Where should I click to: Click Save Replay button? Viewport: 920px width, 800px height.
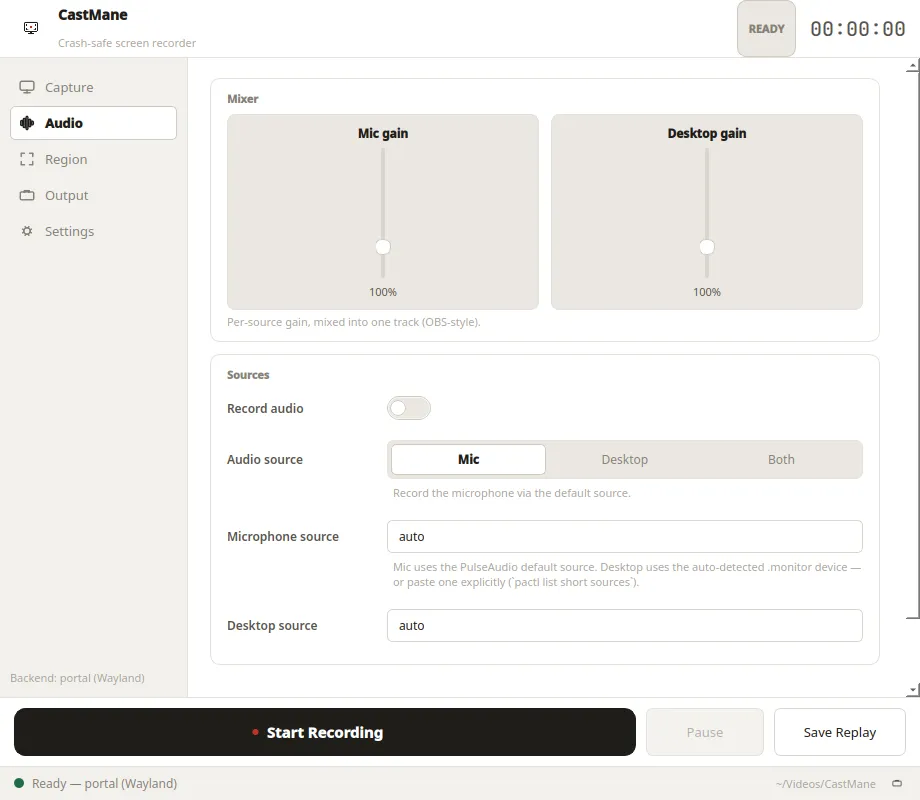(x=840, y=732)
